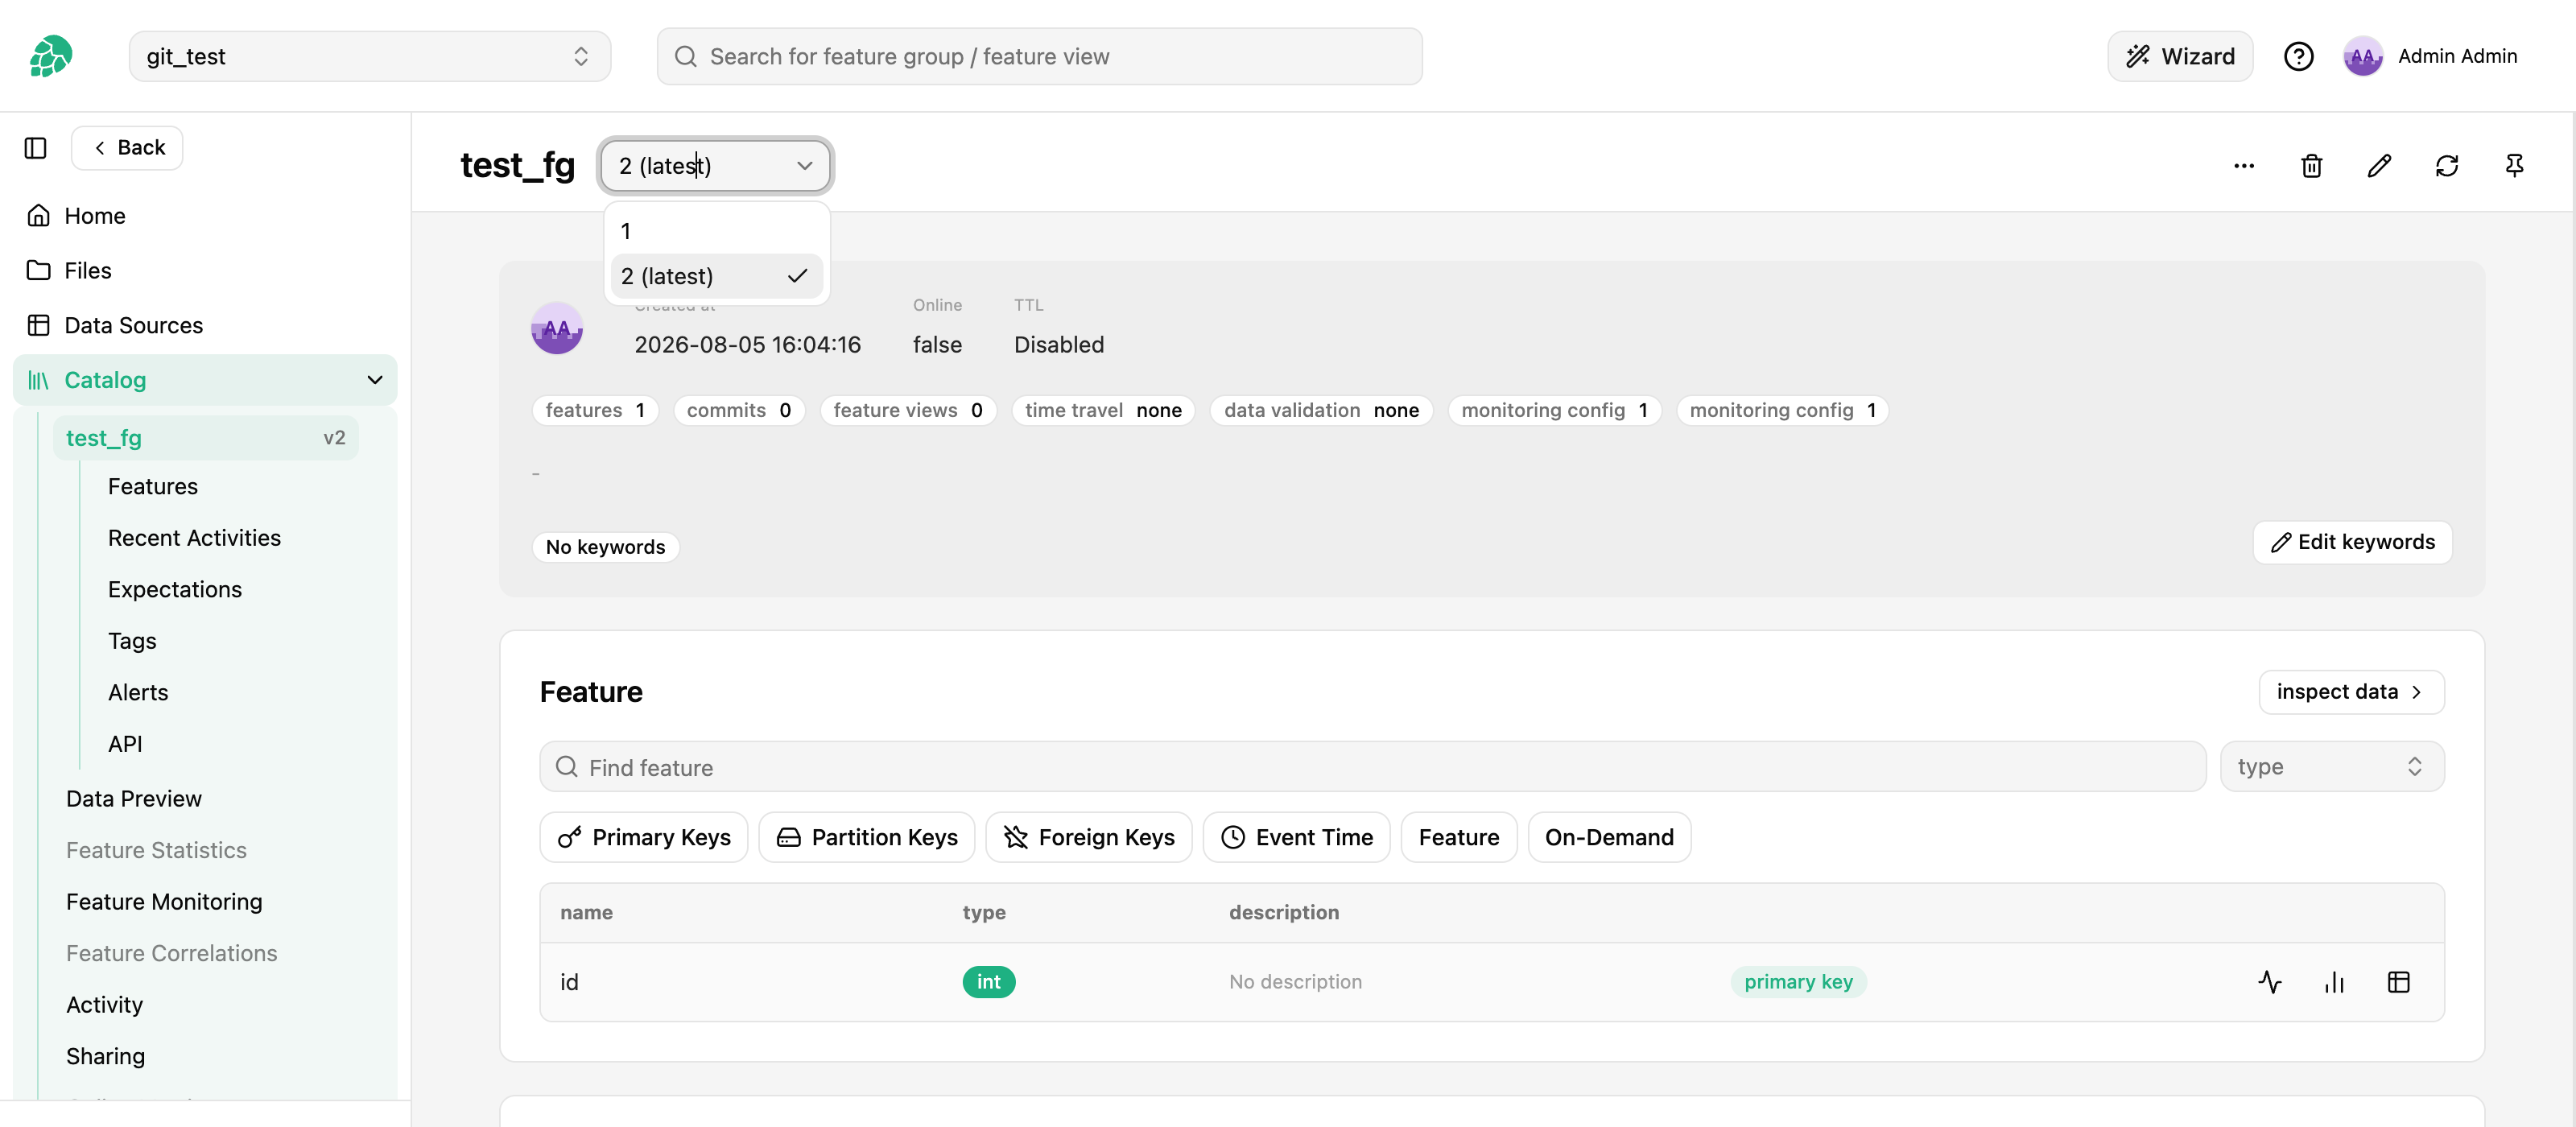The width and height of the screenshot is (2576, 1127).
Task: Click the Admin Admin avatar in header
Action: click(2362, 56)
